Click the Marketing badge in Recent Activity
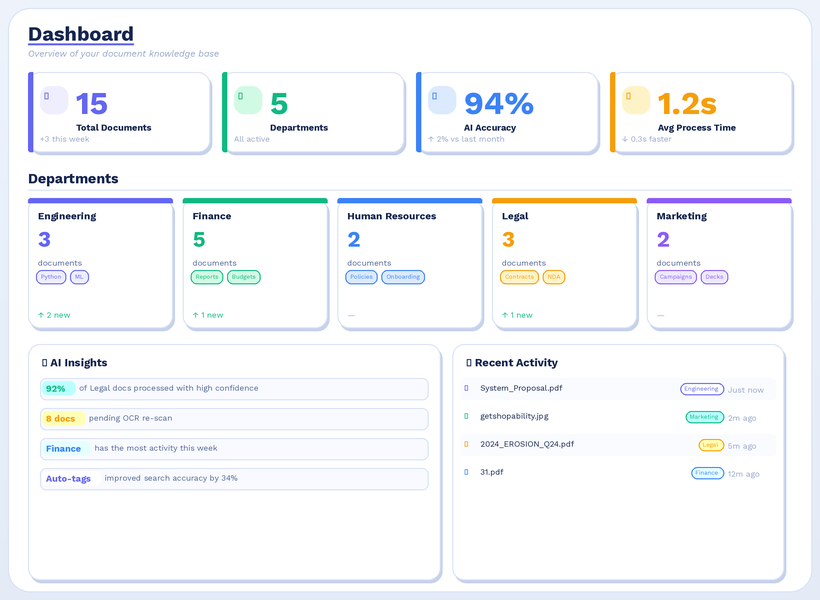 [704, 417]
